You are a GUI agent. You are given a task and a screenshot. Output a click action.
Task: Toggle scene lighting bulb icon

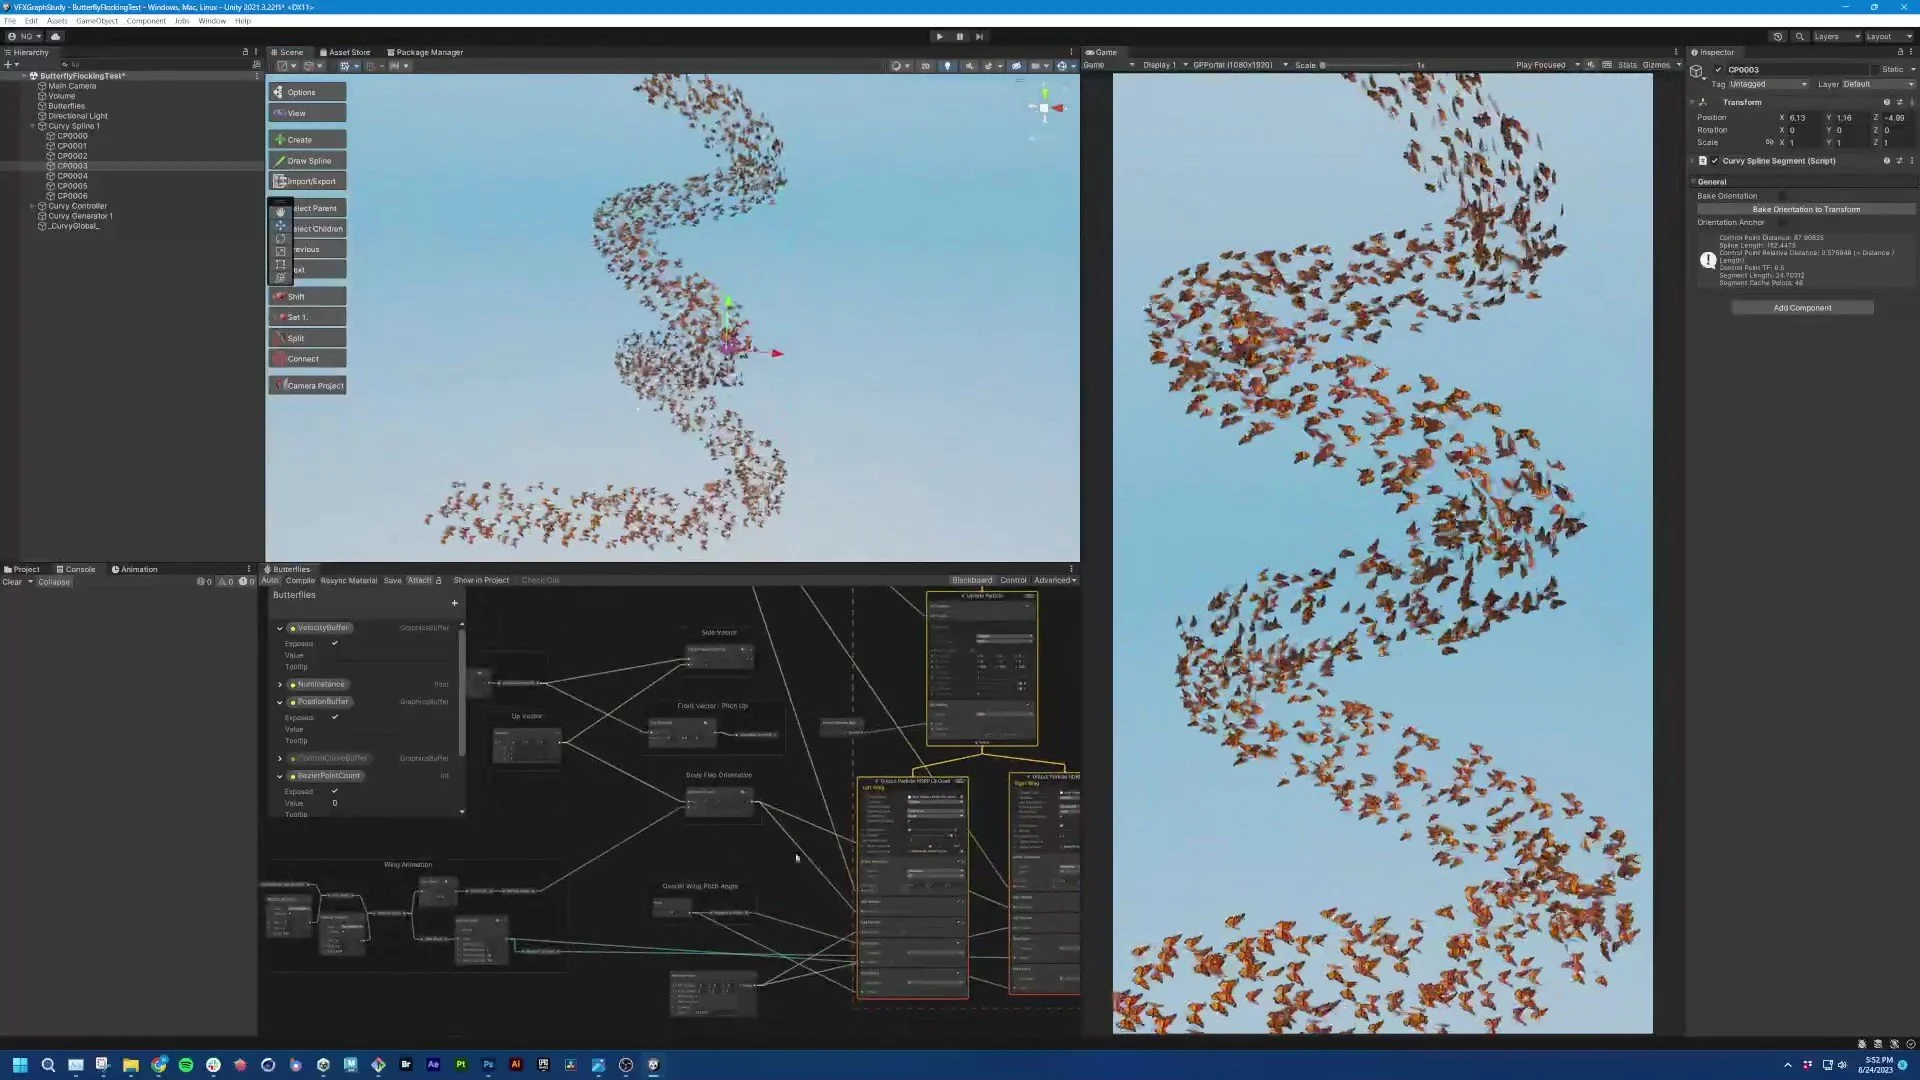point(947,66)
